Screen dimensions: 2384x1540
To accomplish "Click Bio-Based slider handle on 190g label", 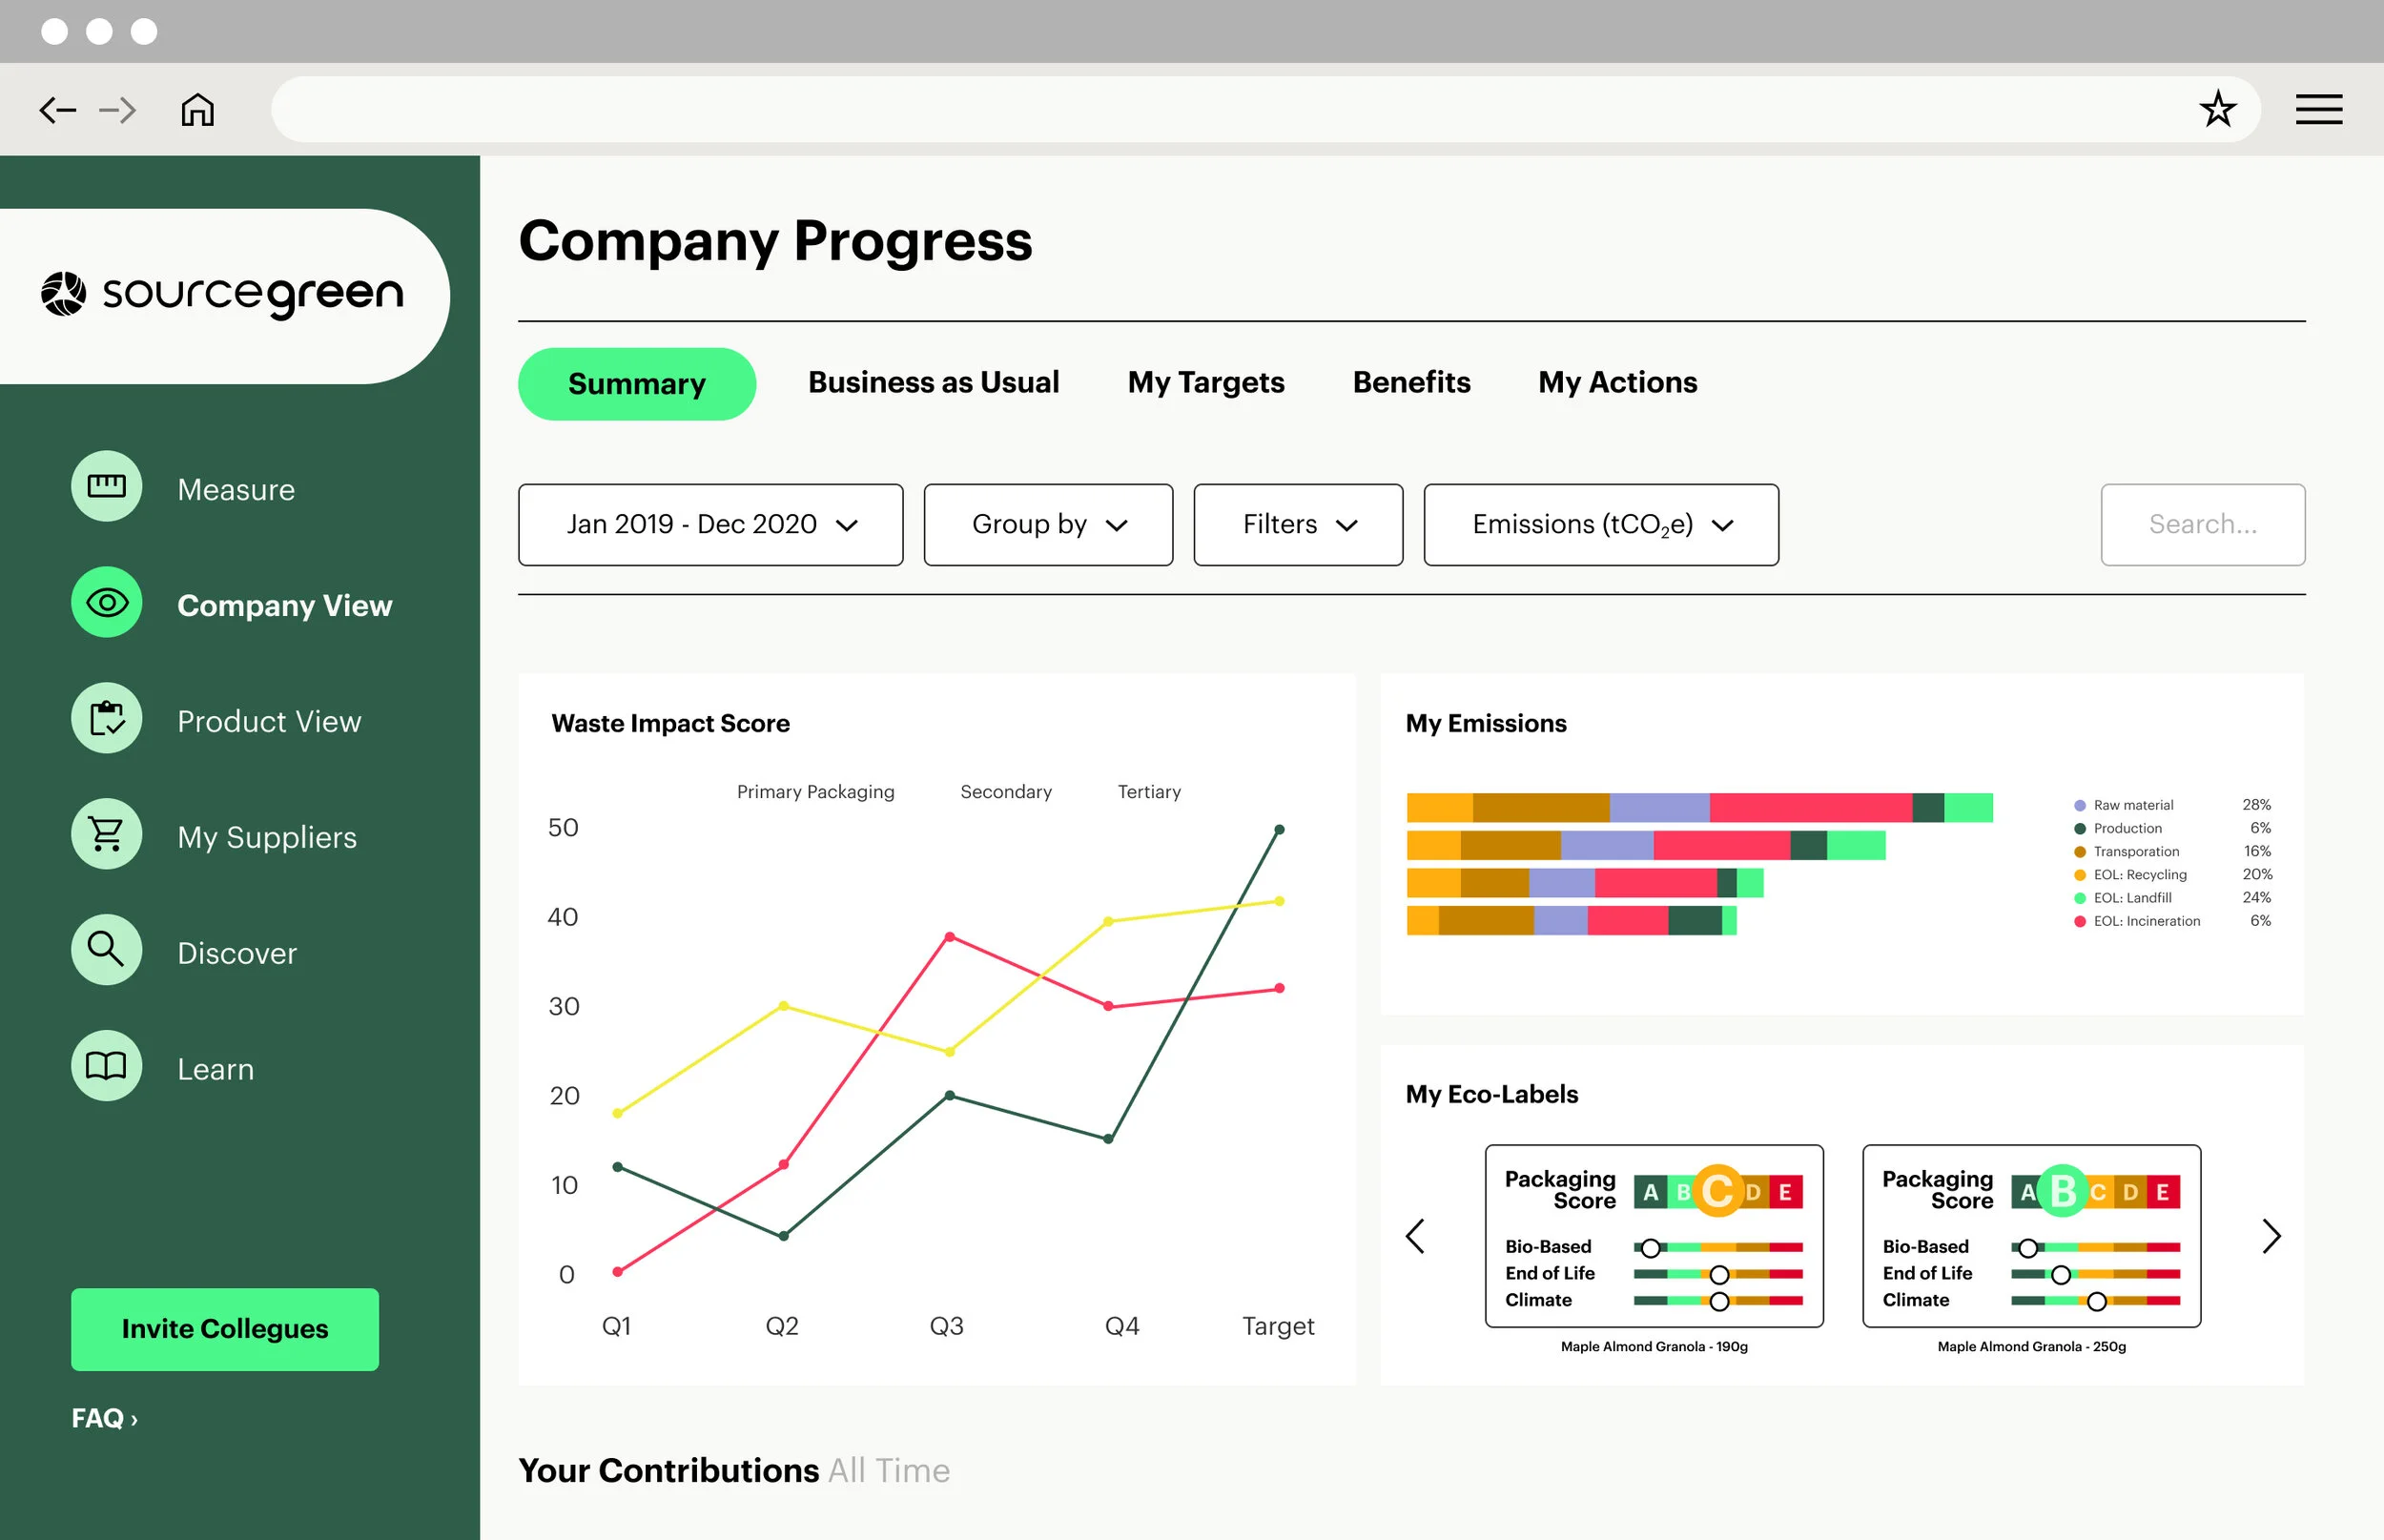I will [1651, 1248].
